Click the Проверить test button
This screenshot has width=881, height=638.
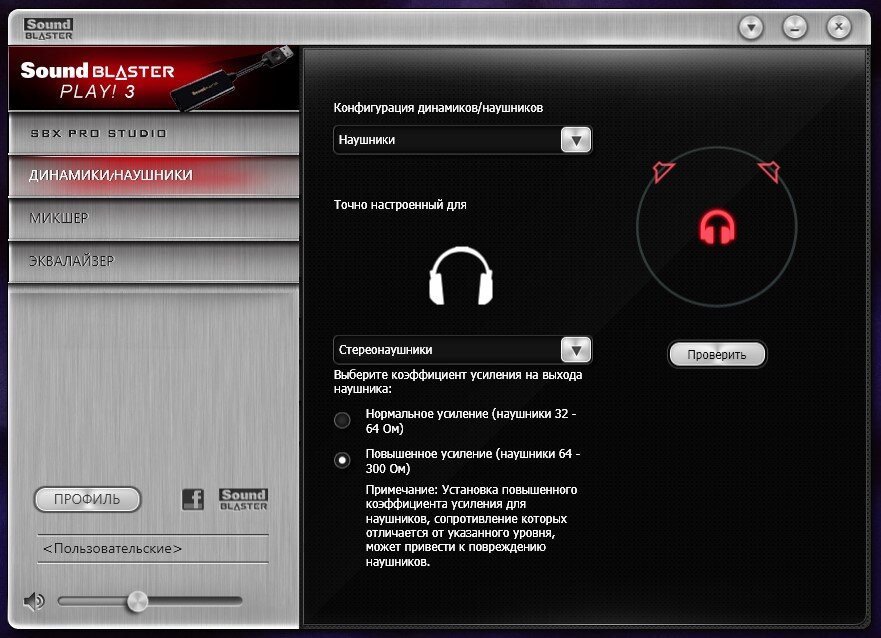coord(717,355)
